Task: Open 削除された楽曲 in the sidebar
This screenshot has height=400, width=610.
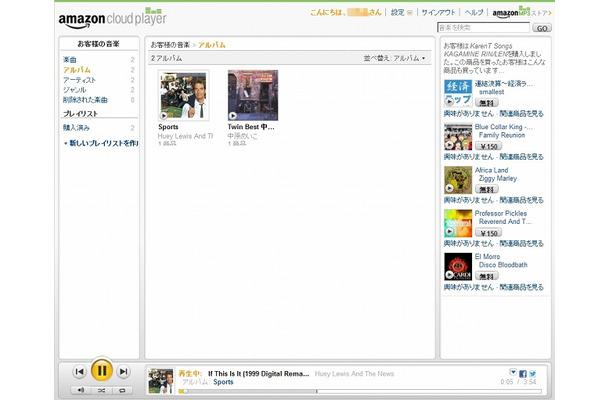Action: [x=85, y=100]
